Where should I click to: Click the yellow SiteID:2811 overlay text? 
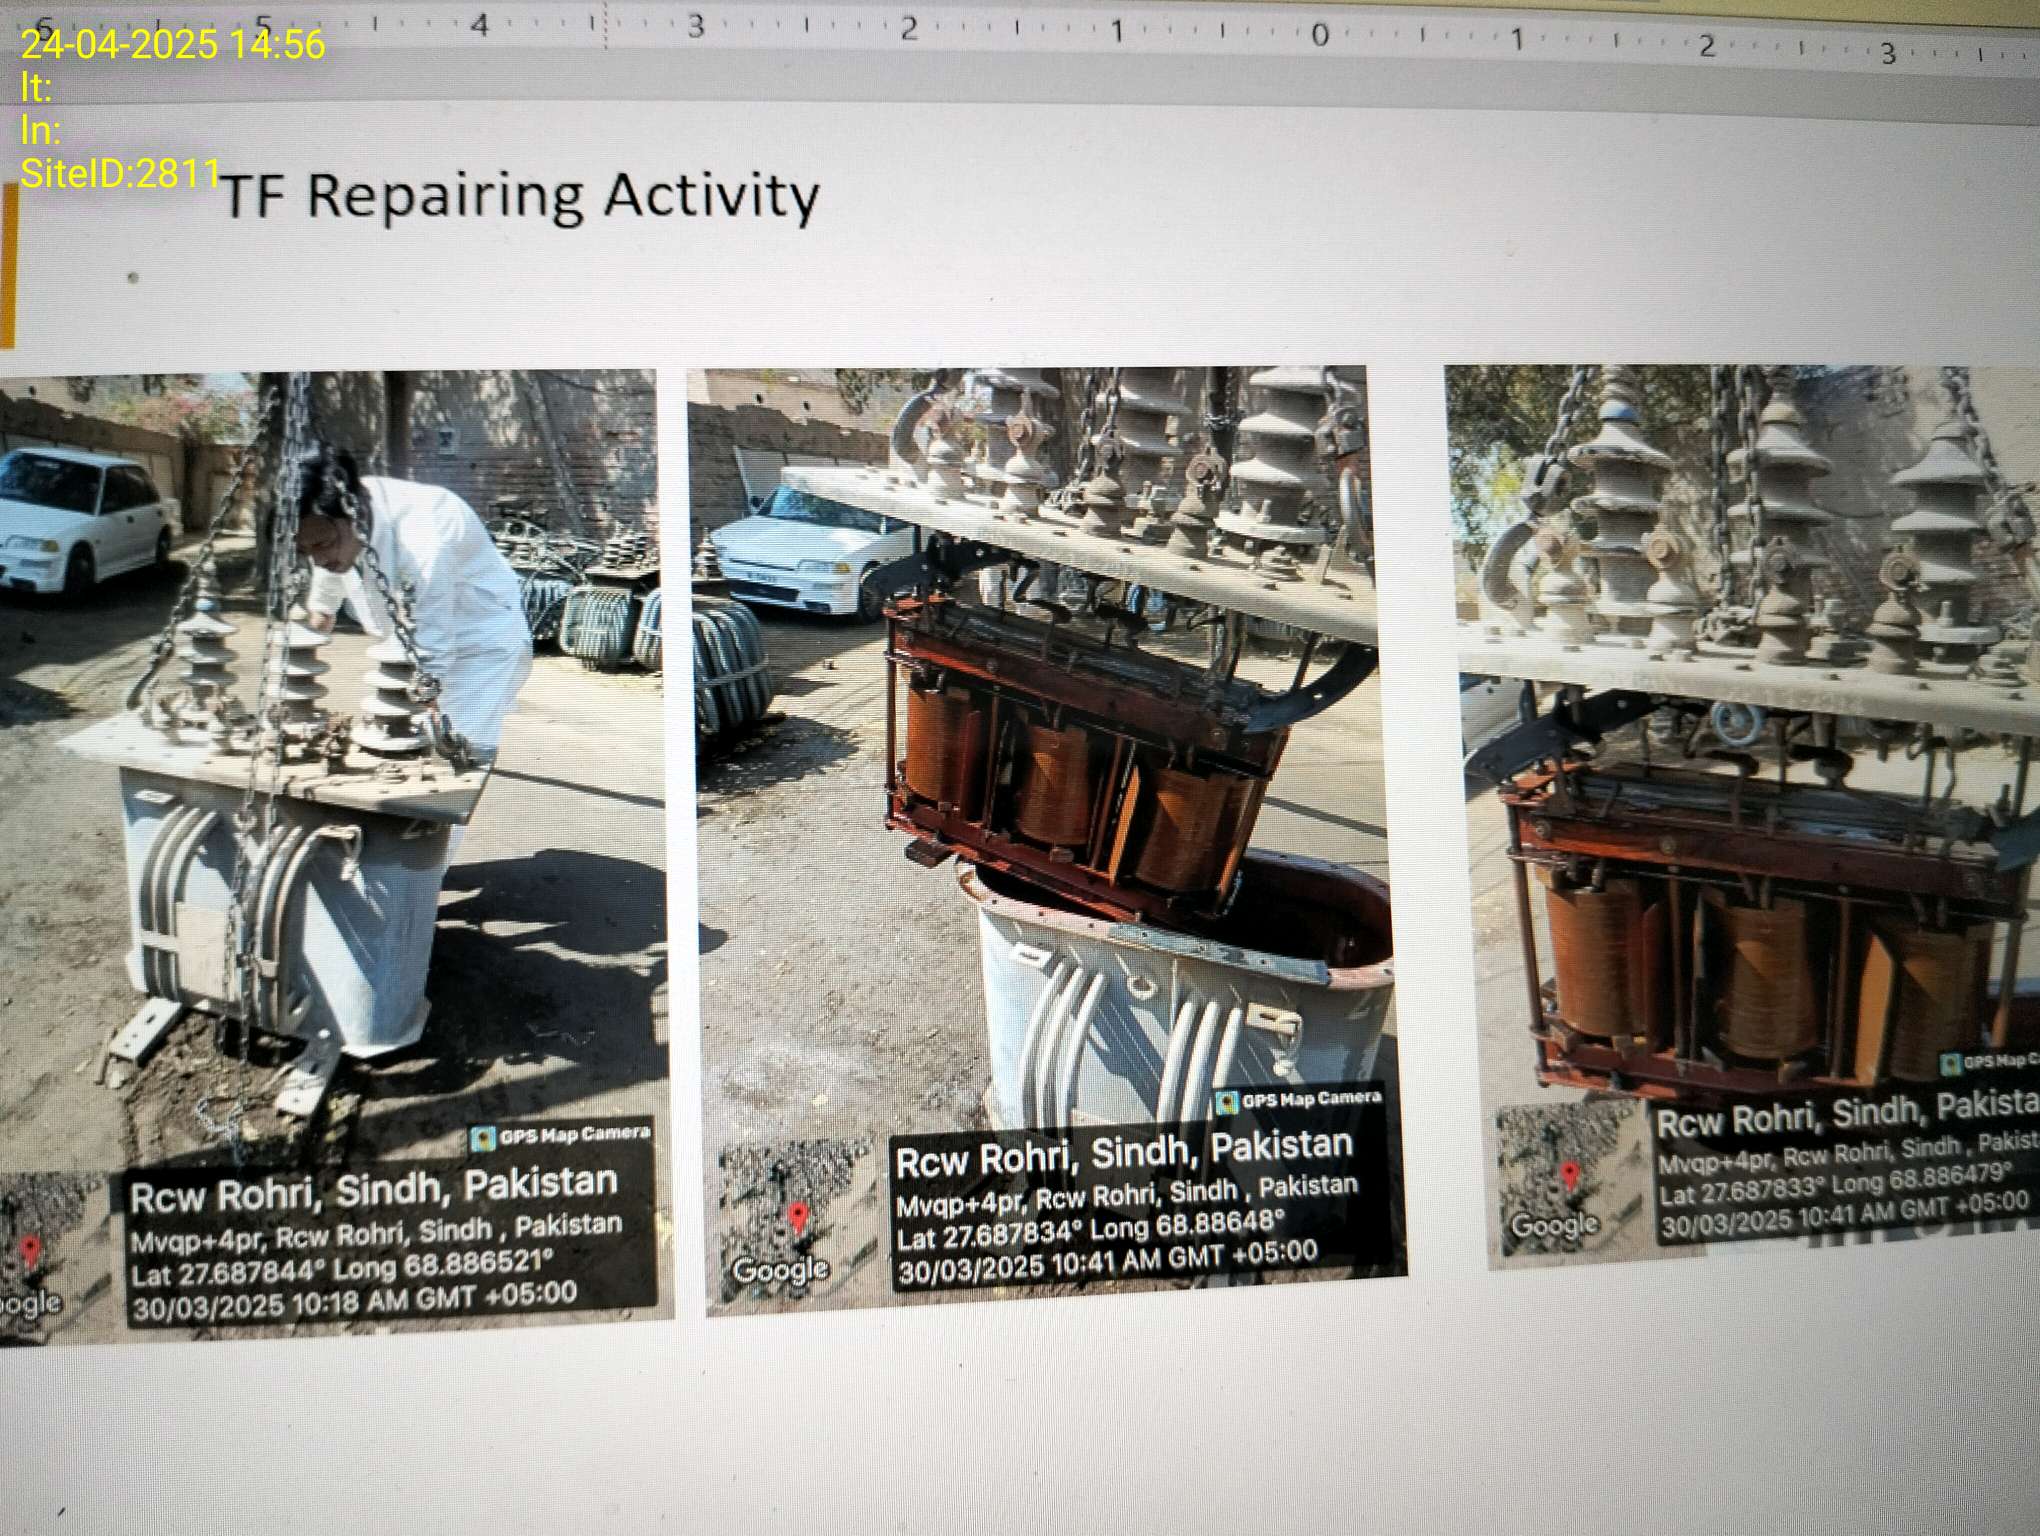pos(120,174)
